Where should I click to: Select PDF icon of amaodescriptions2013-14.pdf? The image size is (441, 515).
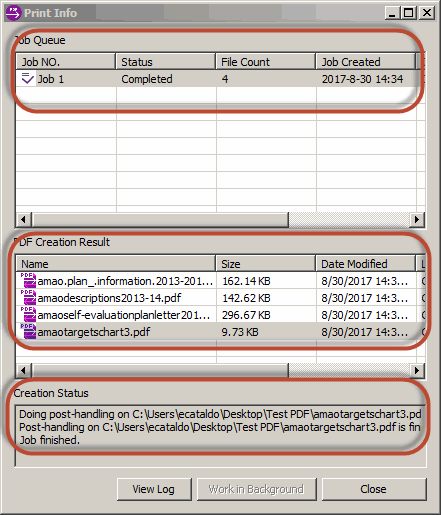tap(28, 297)
